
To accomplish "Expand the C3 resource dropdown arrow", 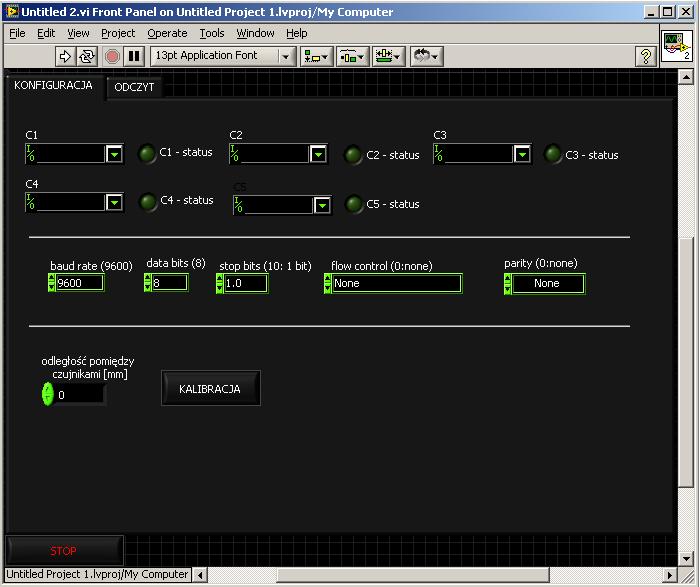I will (x=522, y=154).
